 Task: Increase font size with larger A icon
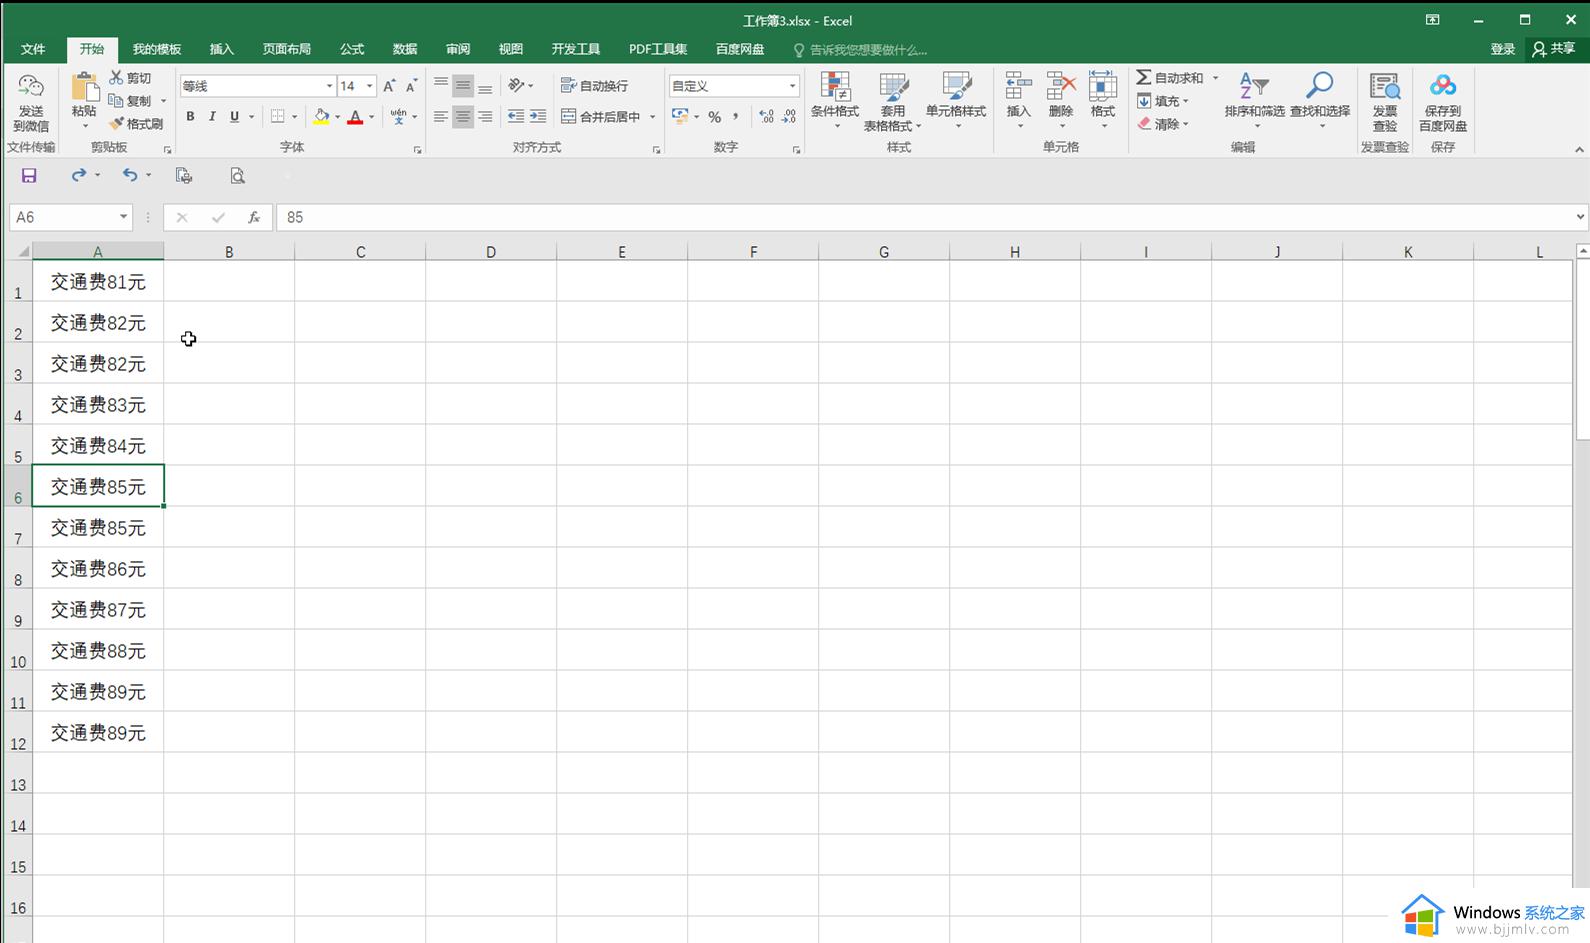point(389,86)
